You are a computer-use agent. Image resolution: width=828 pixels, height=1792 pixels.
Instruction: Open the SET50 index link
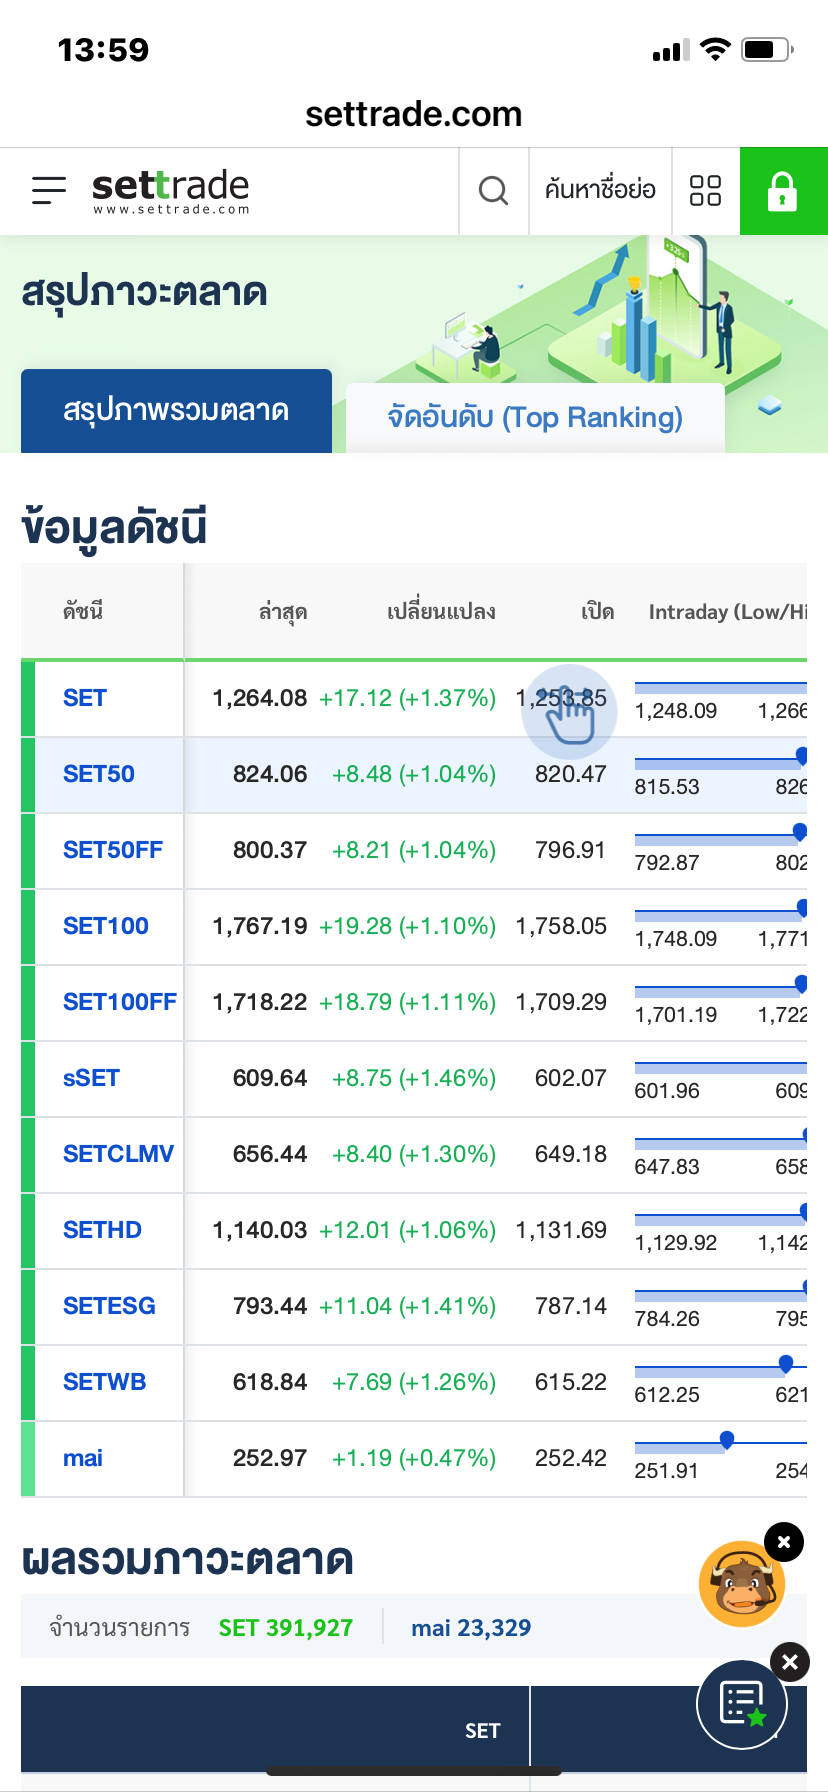pos(98,774)
